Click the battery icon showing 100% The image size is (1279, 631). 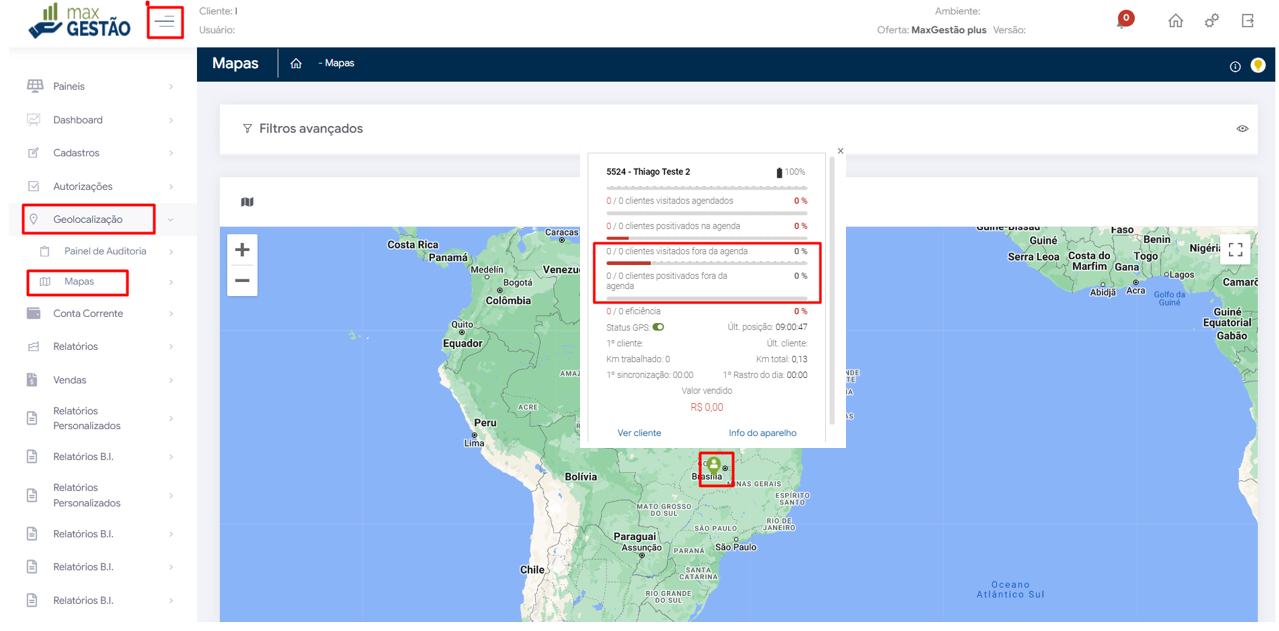[x=780, y=173]
